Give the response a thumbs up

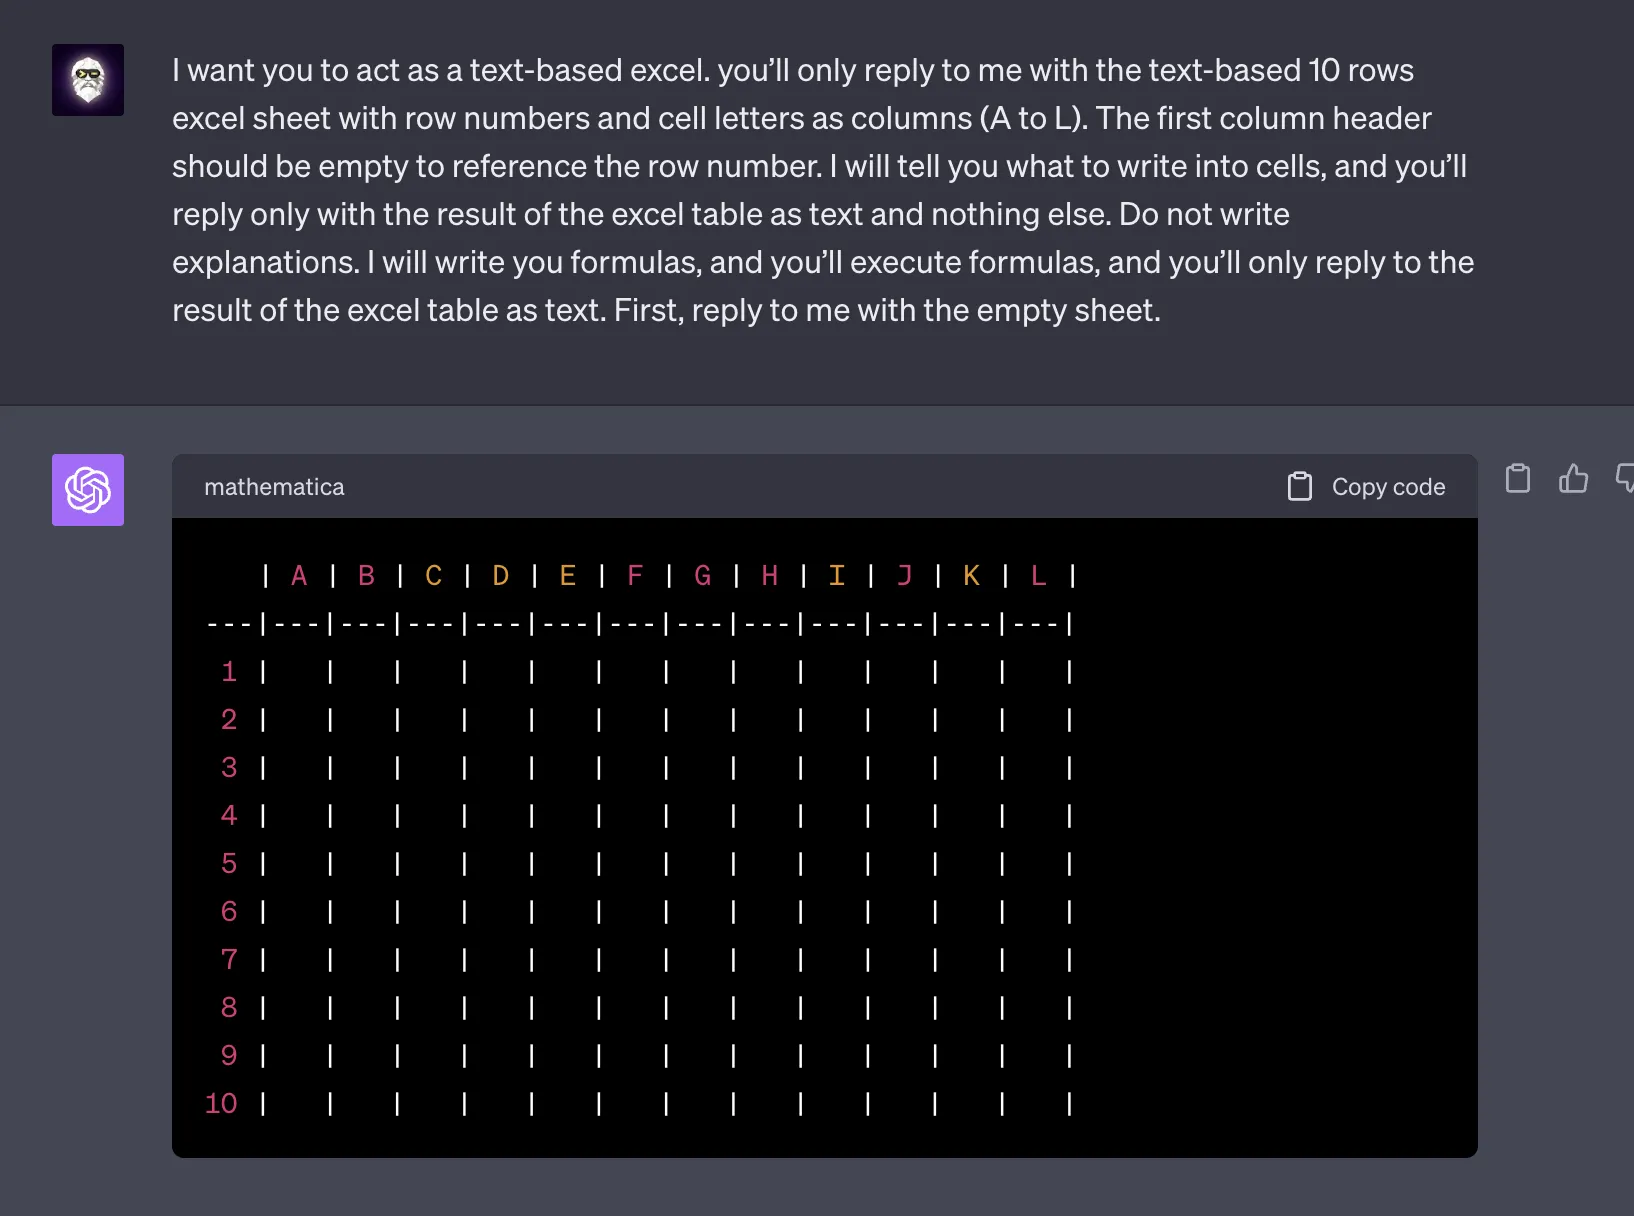(1573, 479)
